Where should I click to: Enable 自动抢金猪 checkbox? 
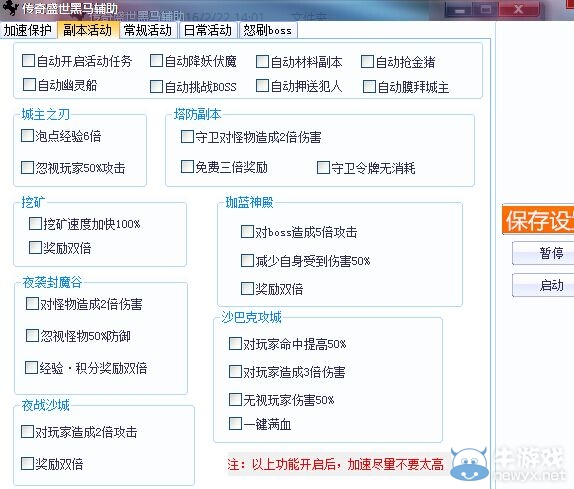367,61
